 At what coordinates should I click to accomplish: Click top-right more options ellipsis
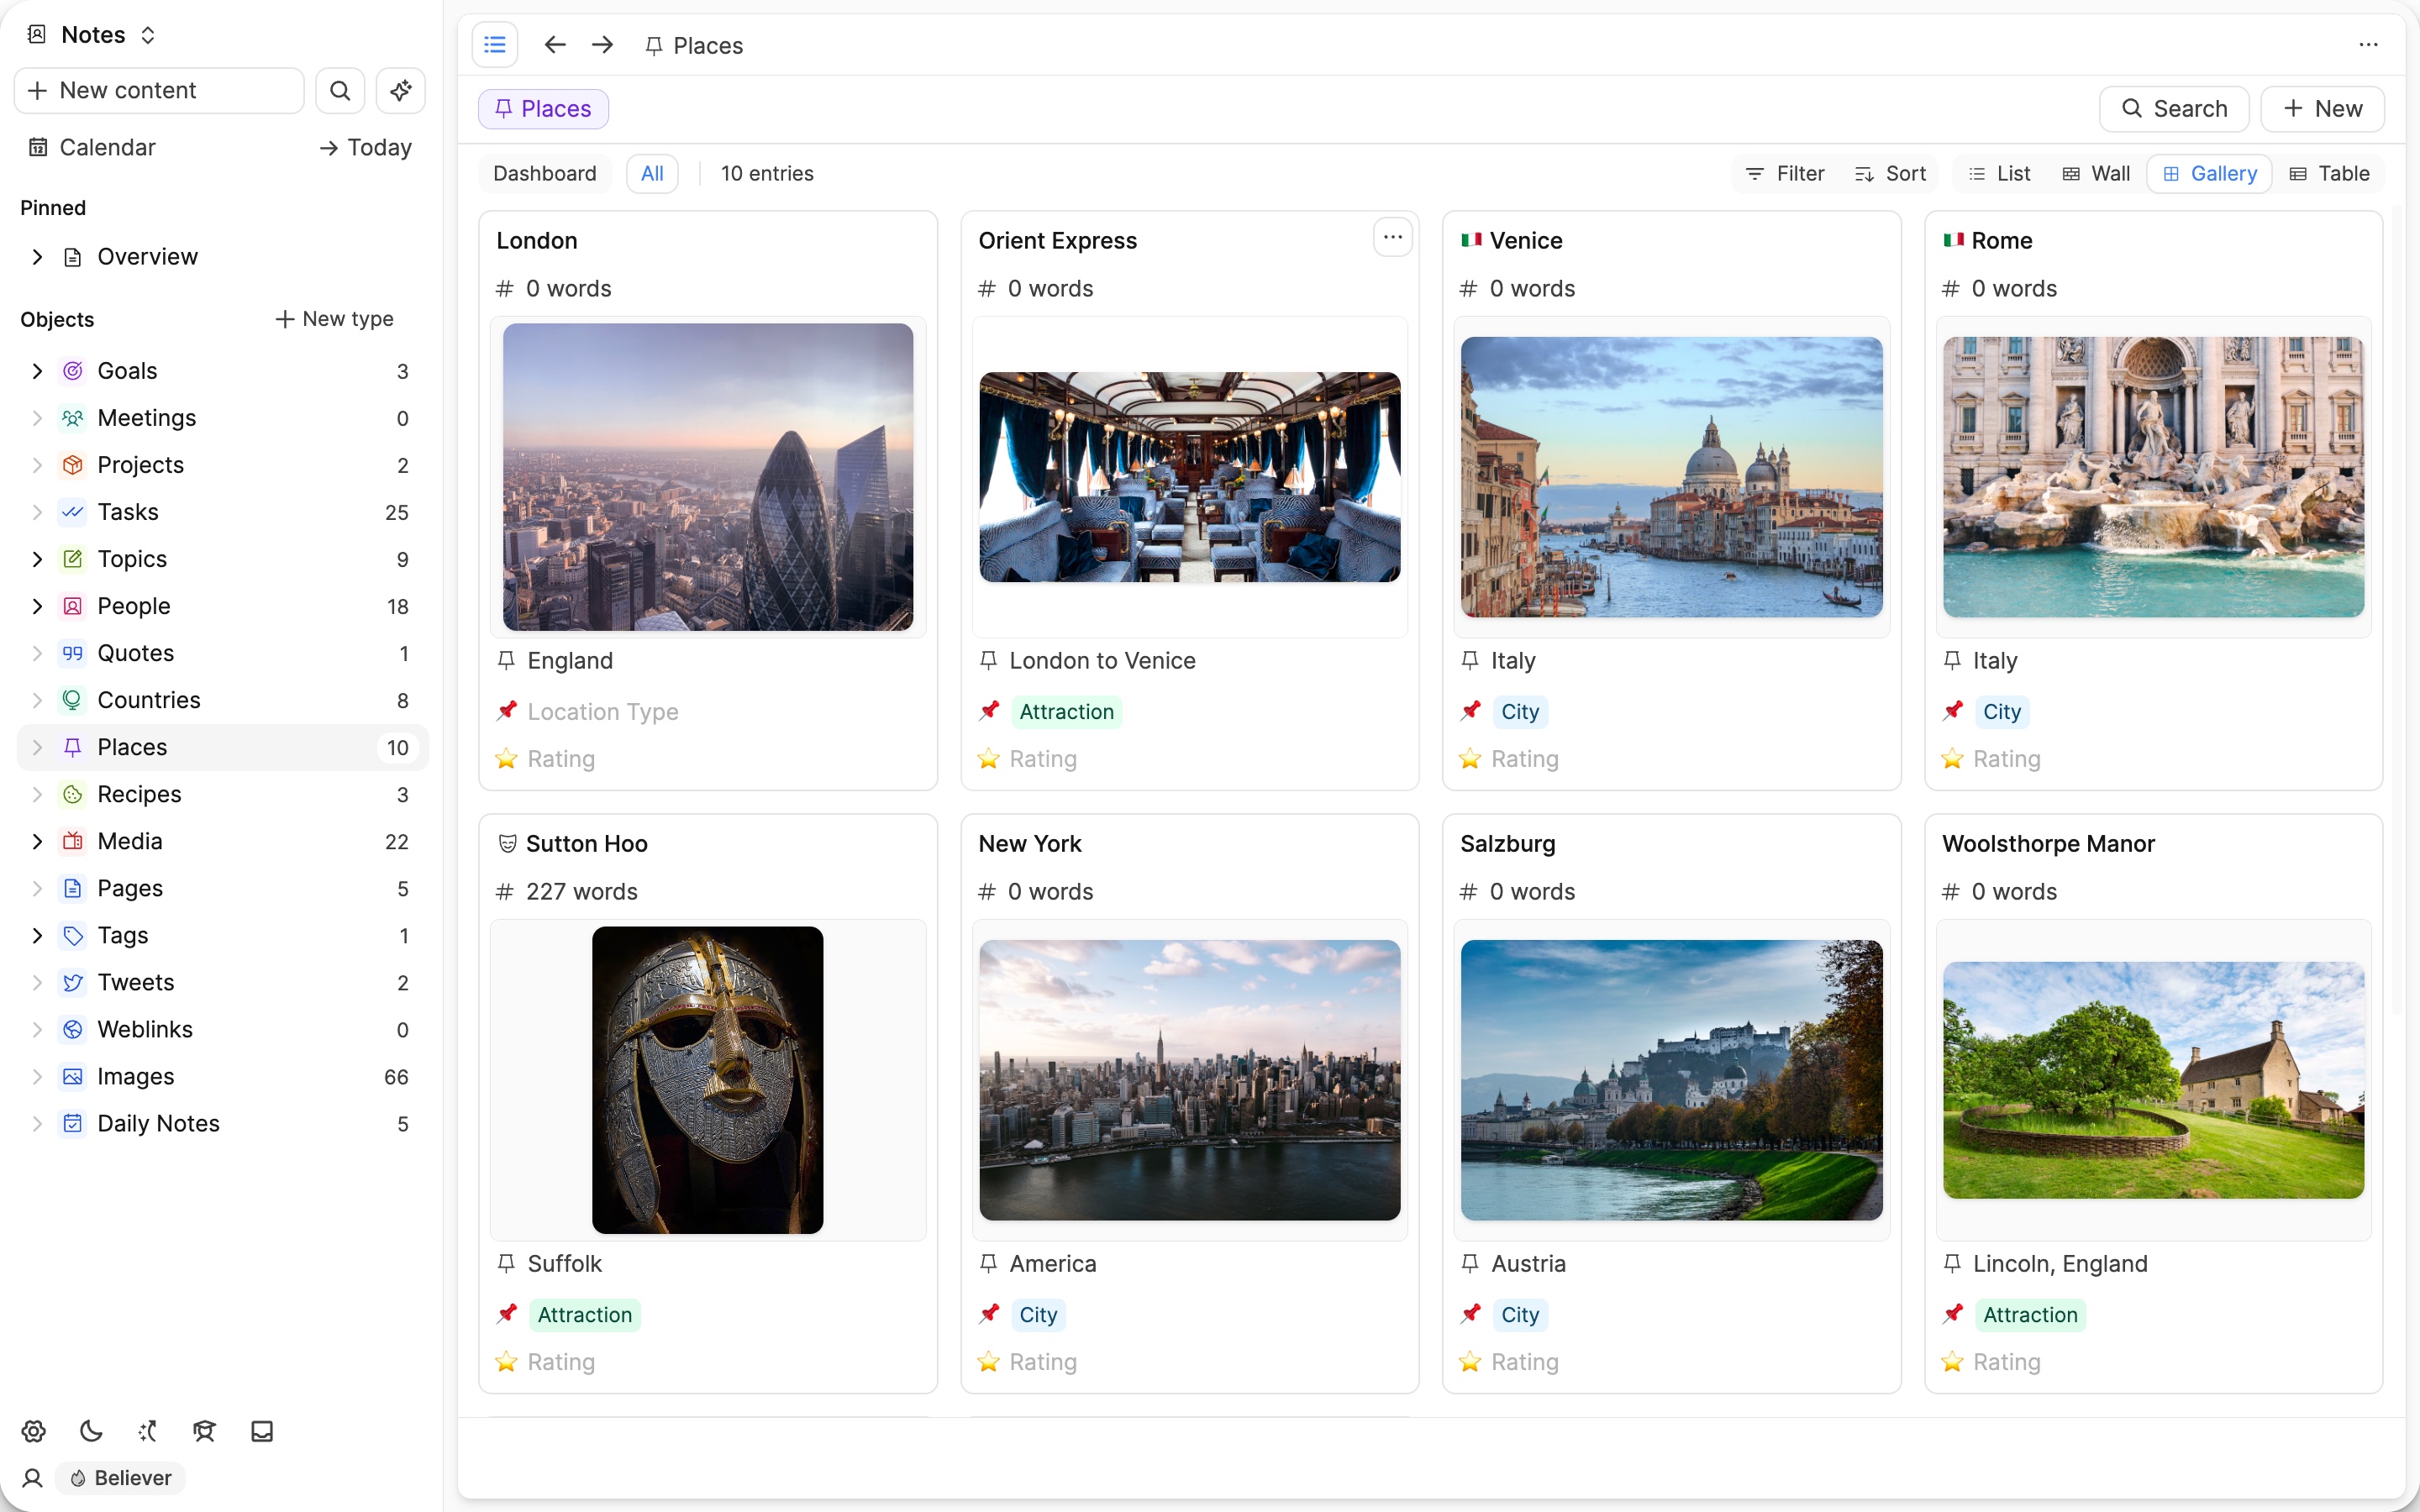tap(2368, 45)
